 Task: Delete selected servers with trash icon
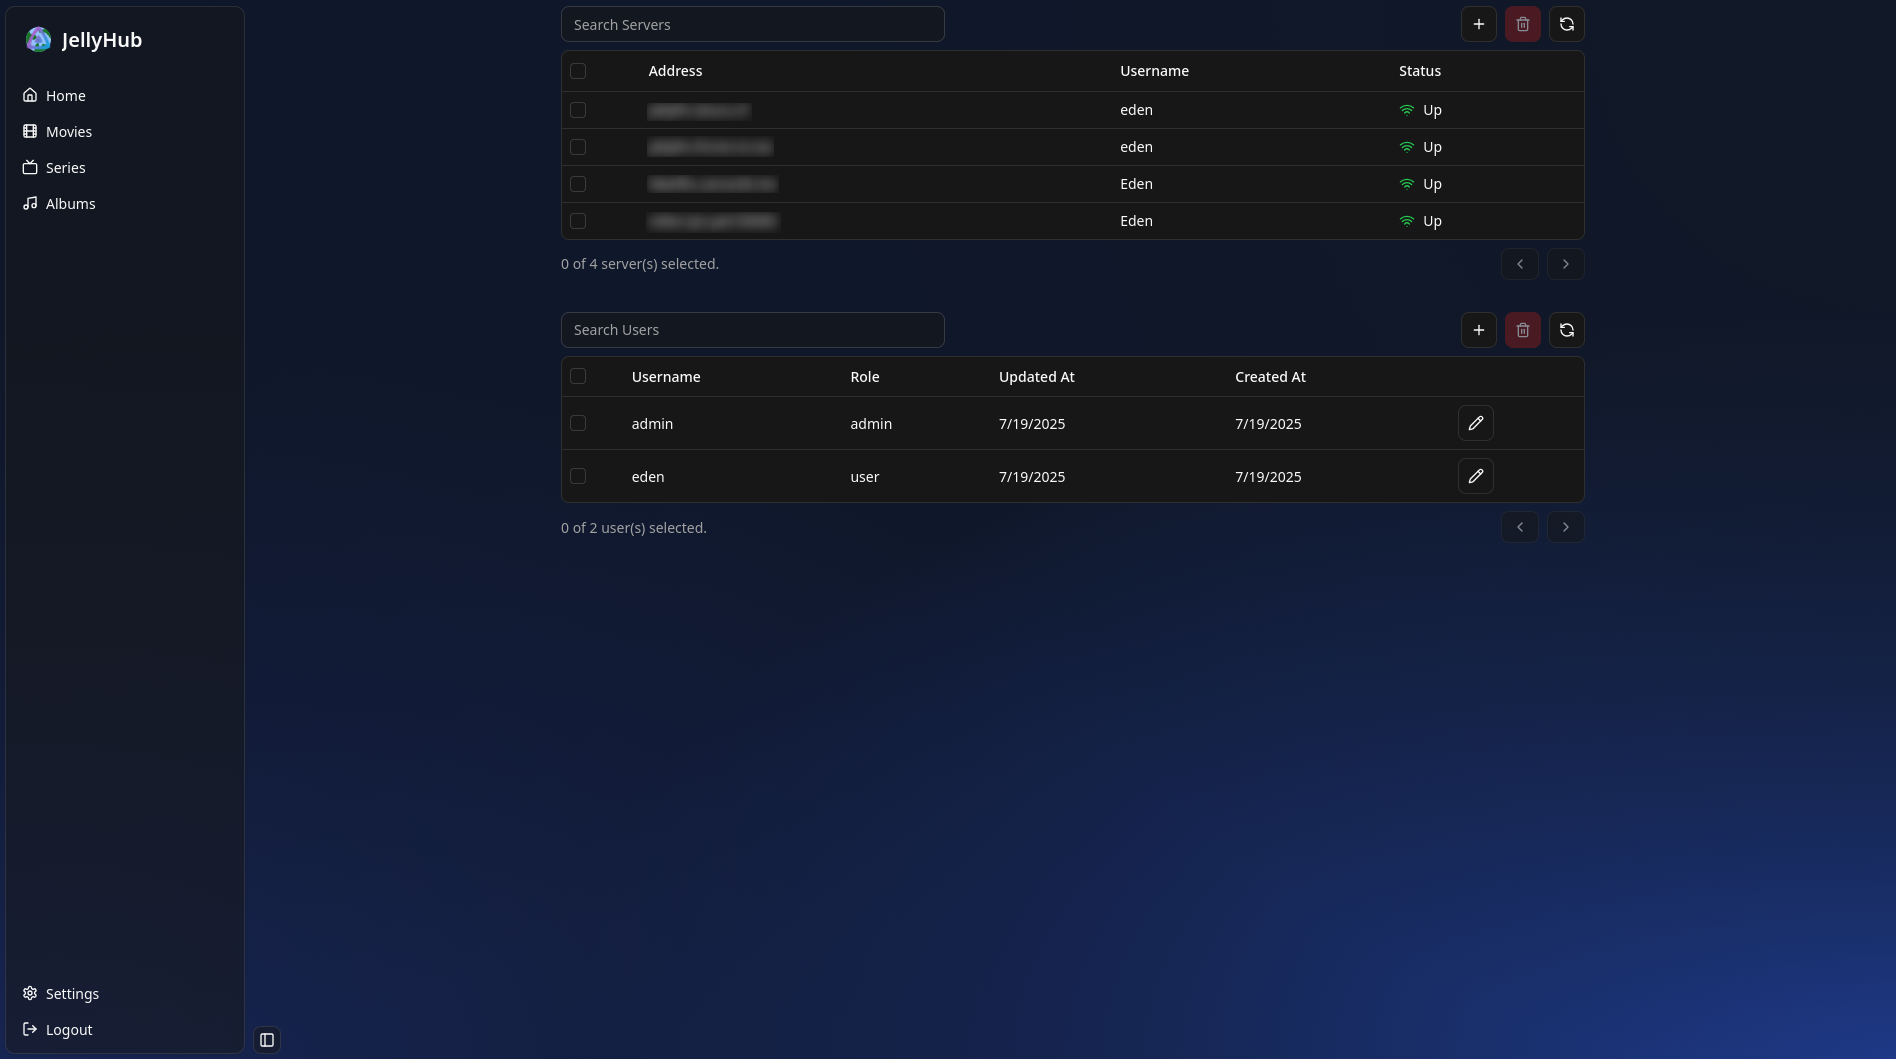(1523, 24)
